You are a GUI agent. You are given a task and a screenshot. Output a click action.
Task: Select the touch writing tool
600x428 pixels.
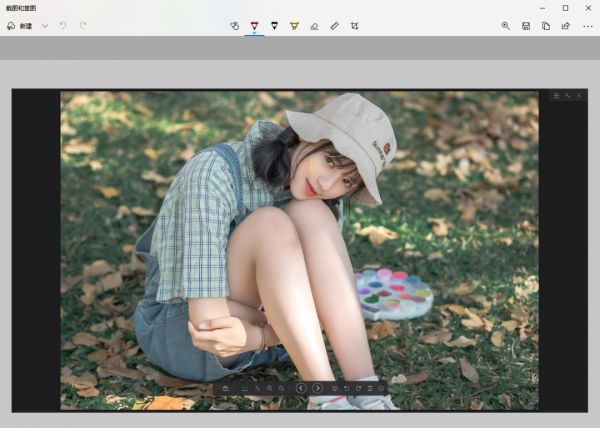pyautogui.click(x=234, y=25)
